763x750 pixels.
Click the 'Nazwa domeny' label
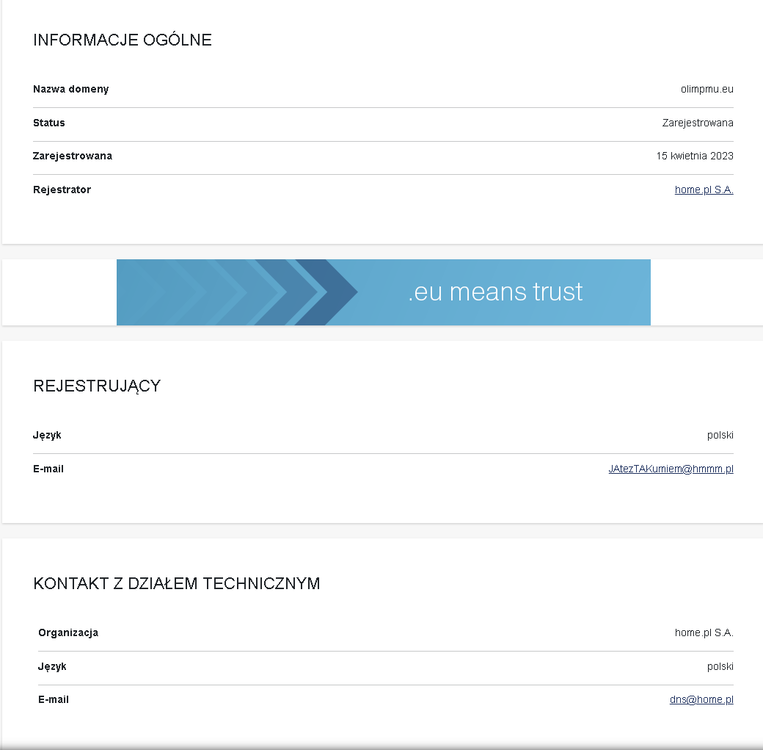click(x=71, y=89)
